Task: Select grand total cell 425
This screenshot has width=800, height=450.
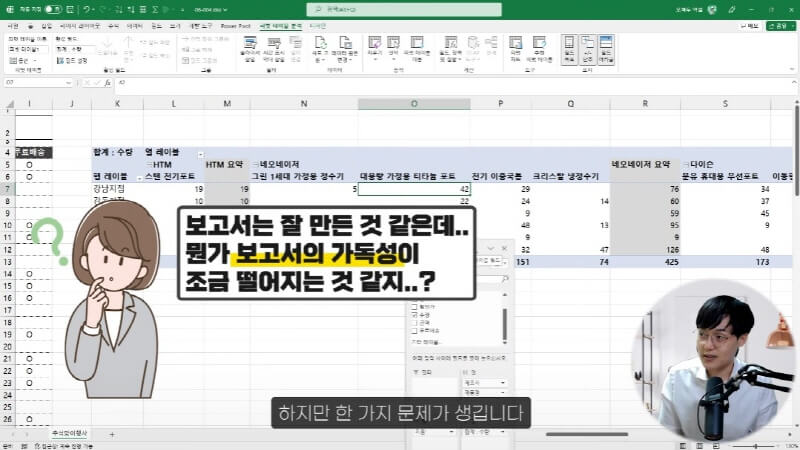Action: tap(645, 262)
